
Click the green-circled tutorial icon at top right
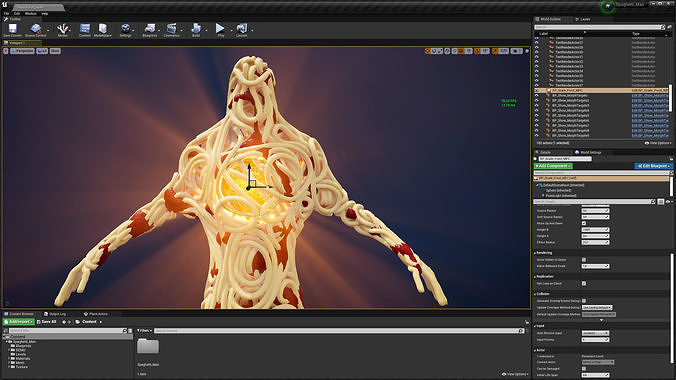pyautogui.click(x=607, y=6)
